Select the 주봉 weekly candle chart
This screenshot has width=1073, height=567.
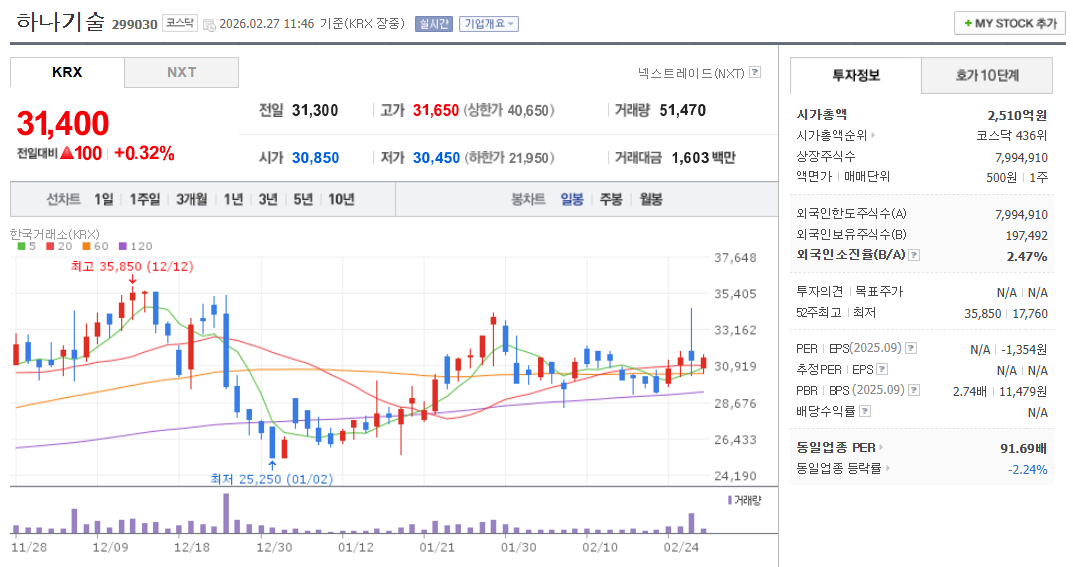coord(611,199)
